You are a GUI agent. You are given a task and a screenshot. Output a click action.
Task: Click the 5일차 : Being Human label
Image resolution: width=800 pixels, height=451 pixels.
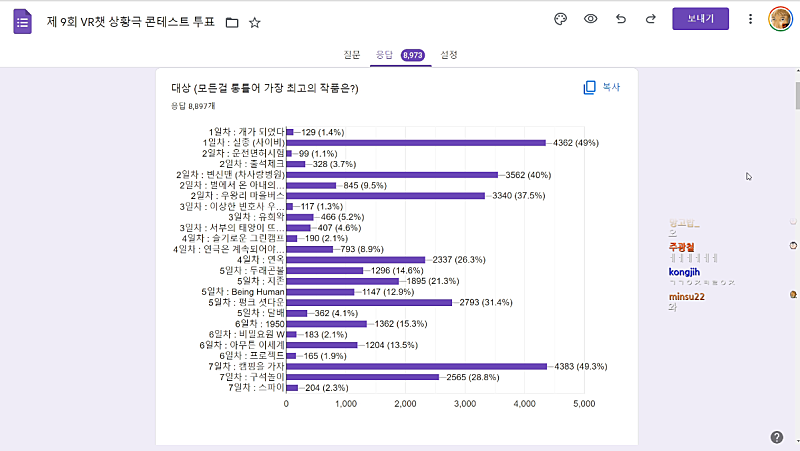click(x=243, y=292)
